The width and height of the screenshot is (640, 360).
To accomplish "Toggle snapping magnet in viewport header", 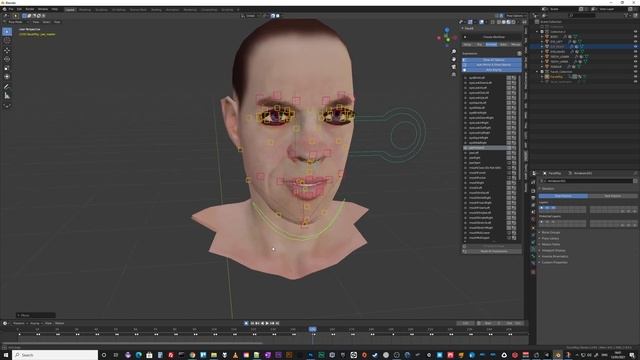I will [x=273, y=16].
